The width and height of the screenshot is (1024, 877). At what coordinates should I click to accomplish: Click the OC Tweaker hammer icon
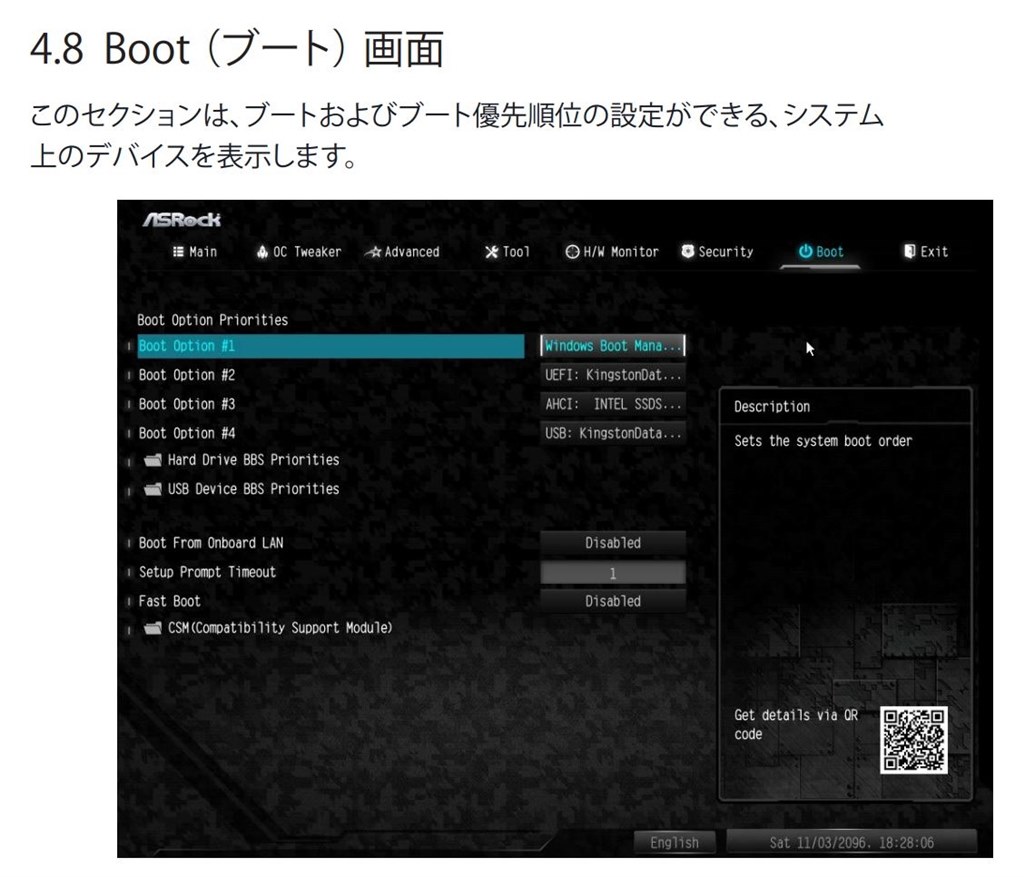pos(262,252)
